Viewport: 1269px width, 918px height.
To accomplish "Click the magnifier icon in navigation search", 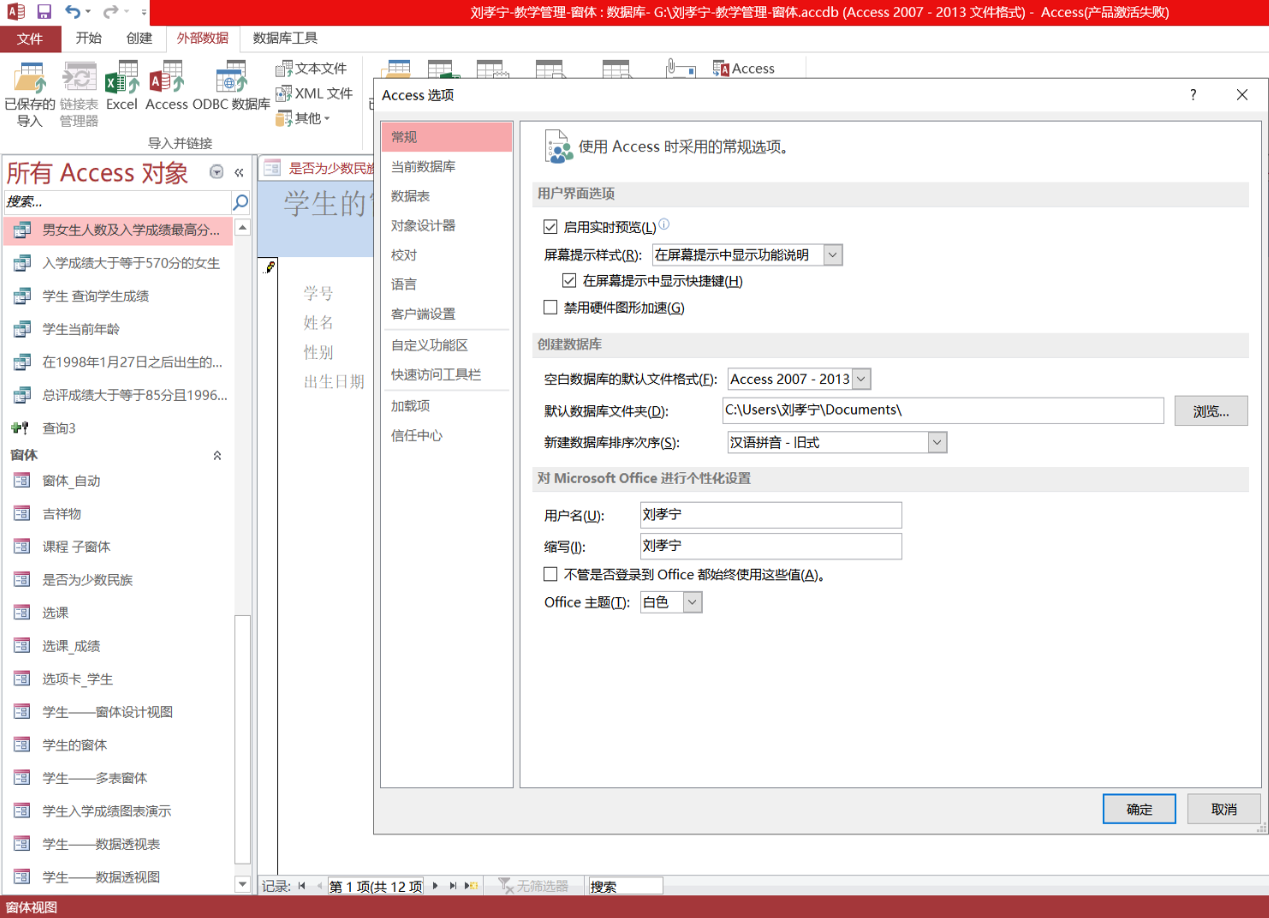I will pos(240,202).
